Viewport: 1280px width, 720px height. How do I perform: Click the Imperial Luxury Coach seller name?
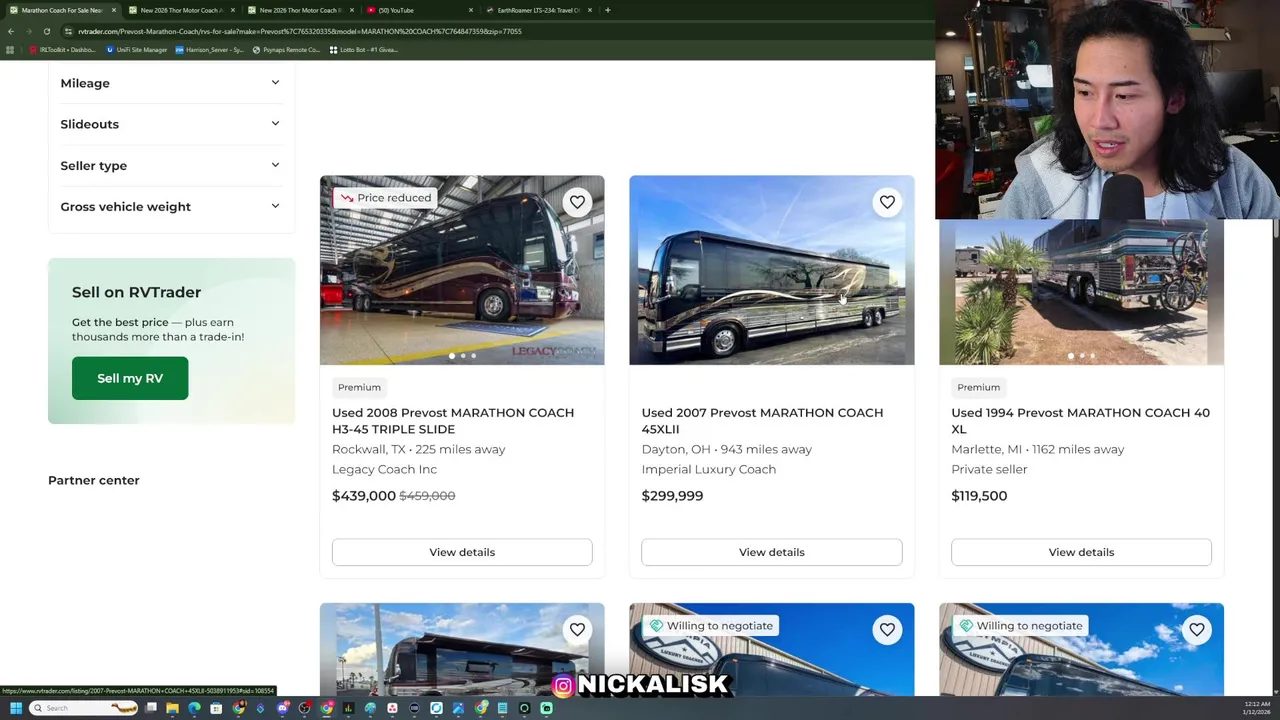[709, 469]
